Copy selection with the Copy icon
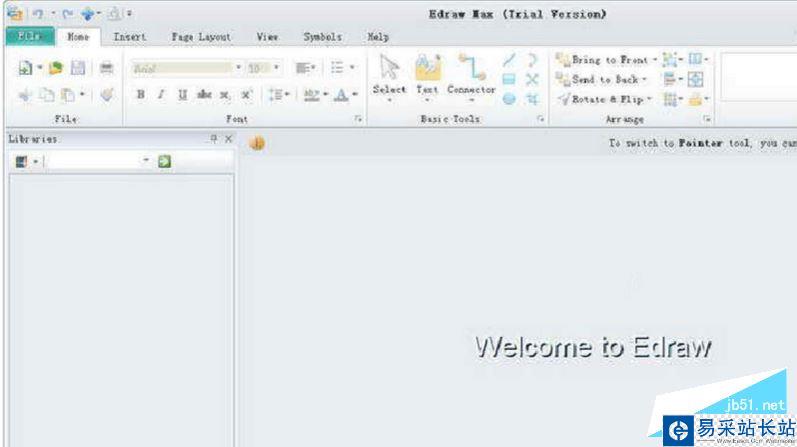797x447 pixels. click(47, 95)
